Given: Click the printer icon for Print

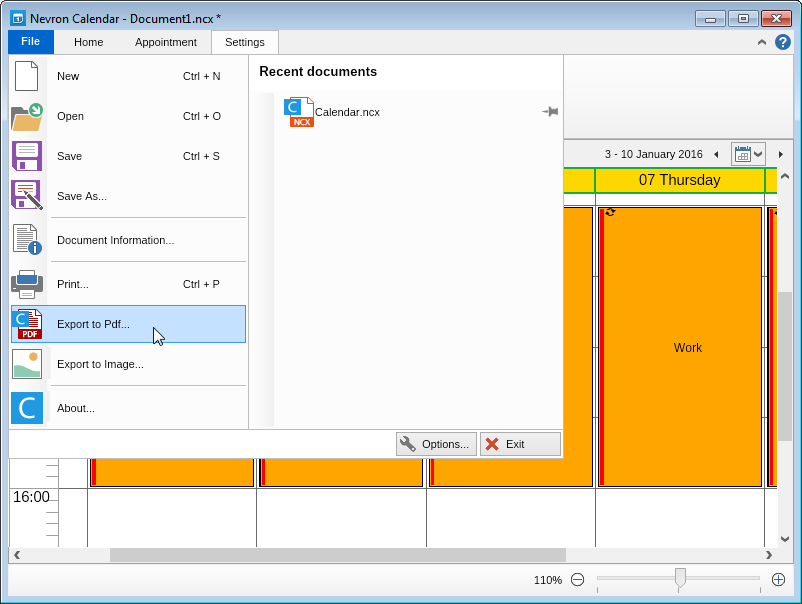Looking at the screenshot, I should pos(27,284).
